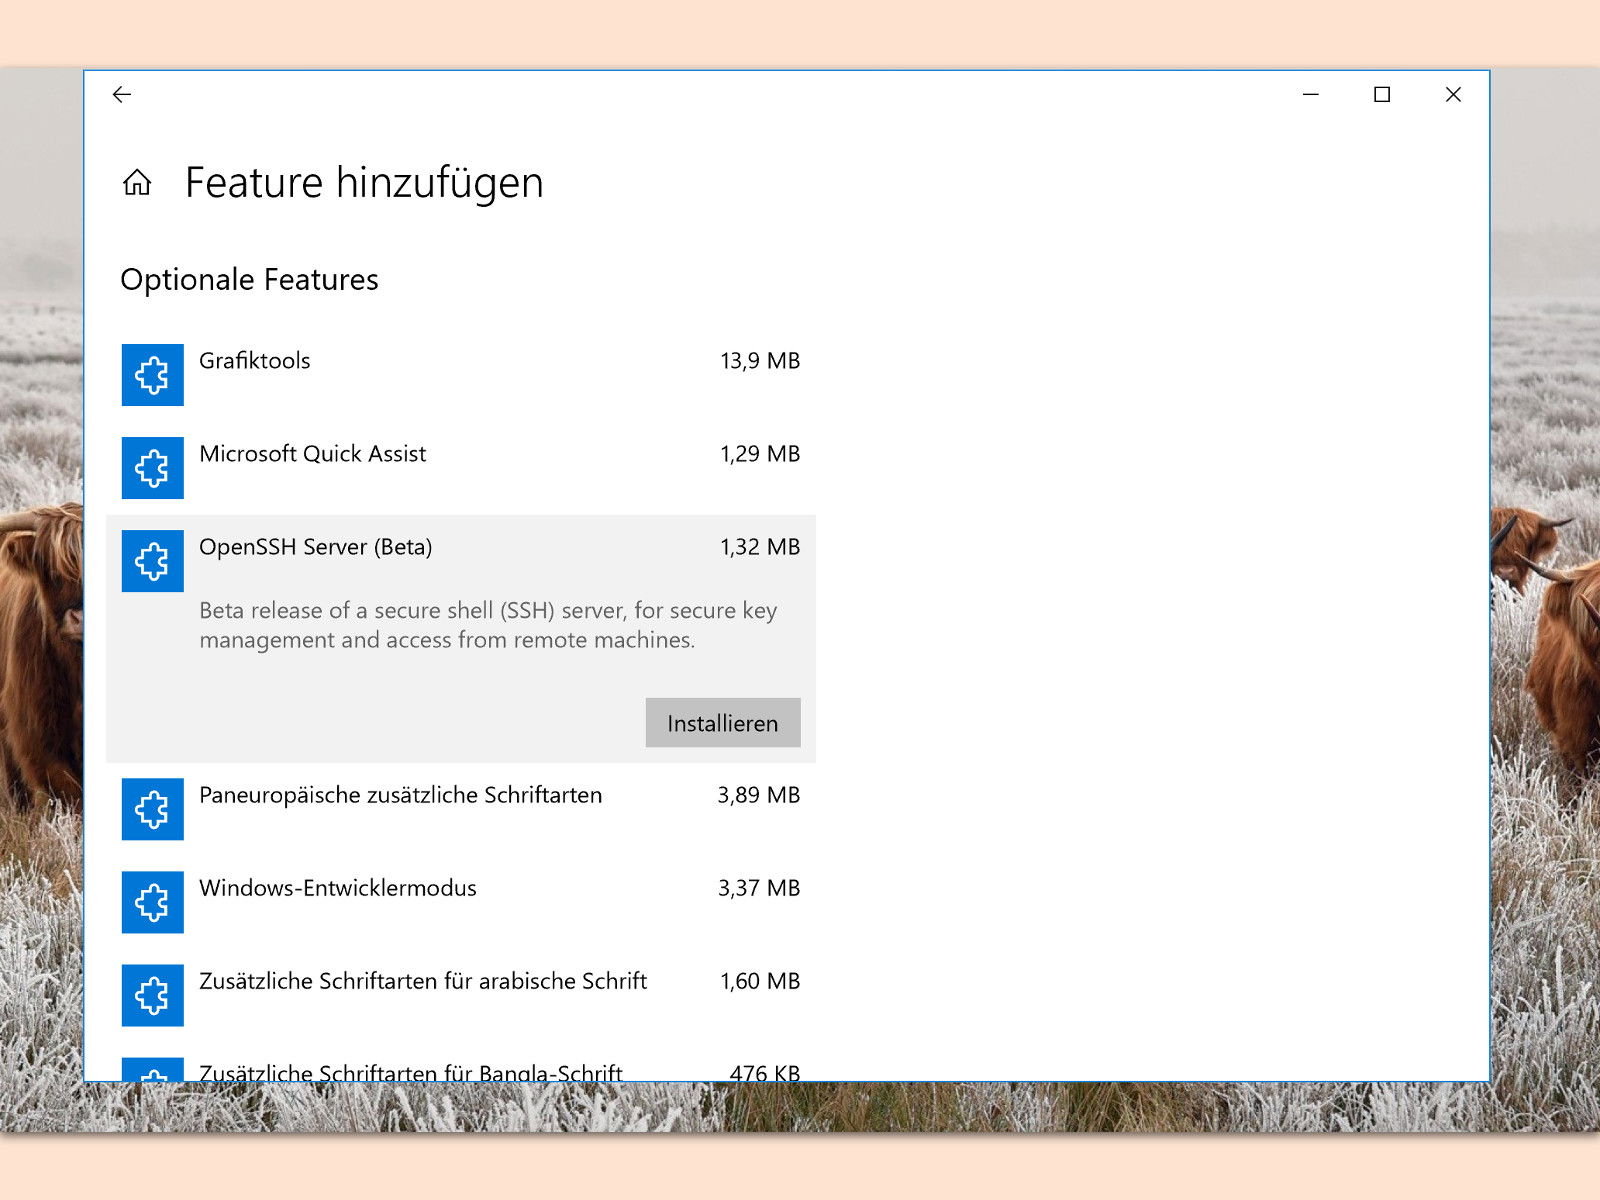Viewport: 1600px width, 1200px height.
Task: Click the 13,9 MB size of Grafiktools
Action: click(x=760, y=361)
